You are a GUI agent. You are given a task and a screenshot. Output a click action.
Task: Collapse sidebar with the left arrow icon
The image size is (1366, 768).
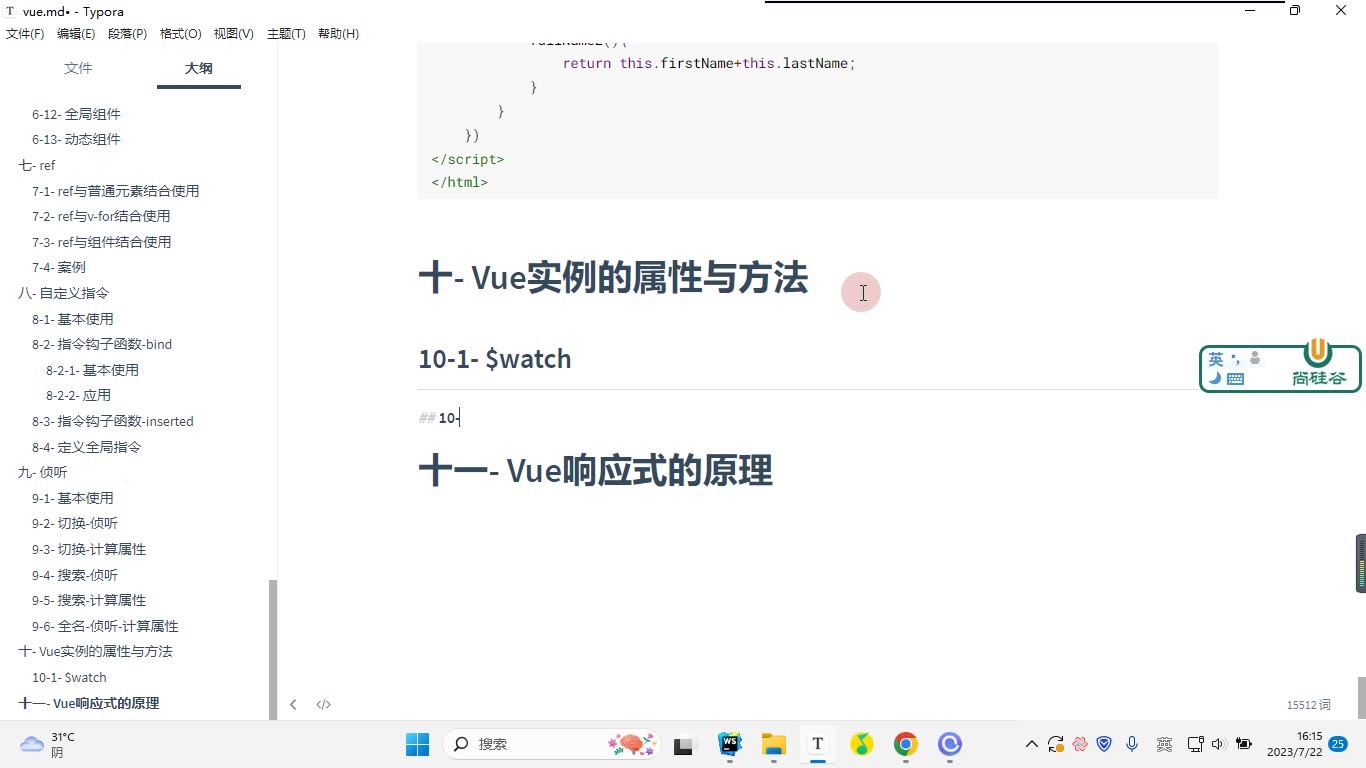pos(293,704)
